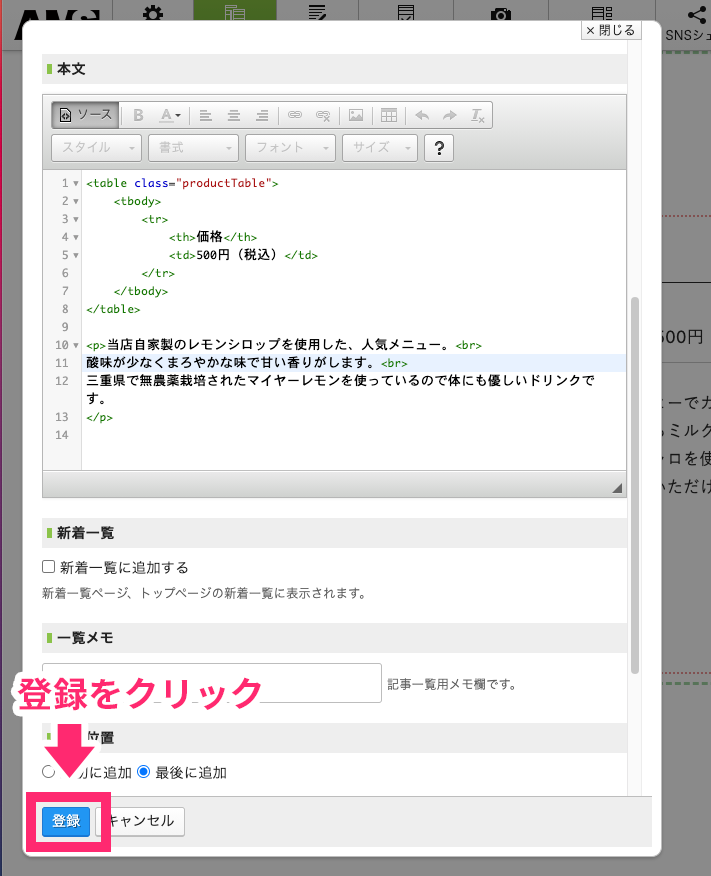The width and height of the screenshot is (711, 876).
Task: Open the スタイル dropdown
Action: 96,148
